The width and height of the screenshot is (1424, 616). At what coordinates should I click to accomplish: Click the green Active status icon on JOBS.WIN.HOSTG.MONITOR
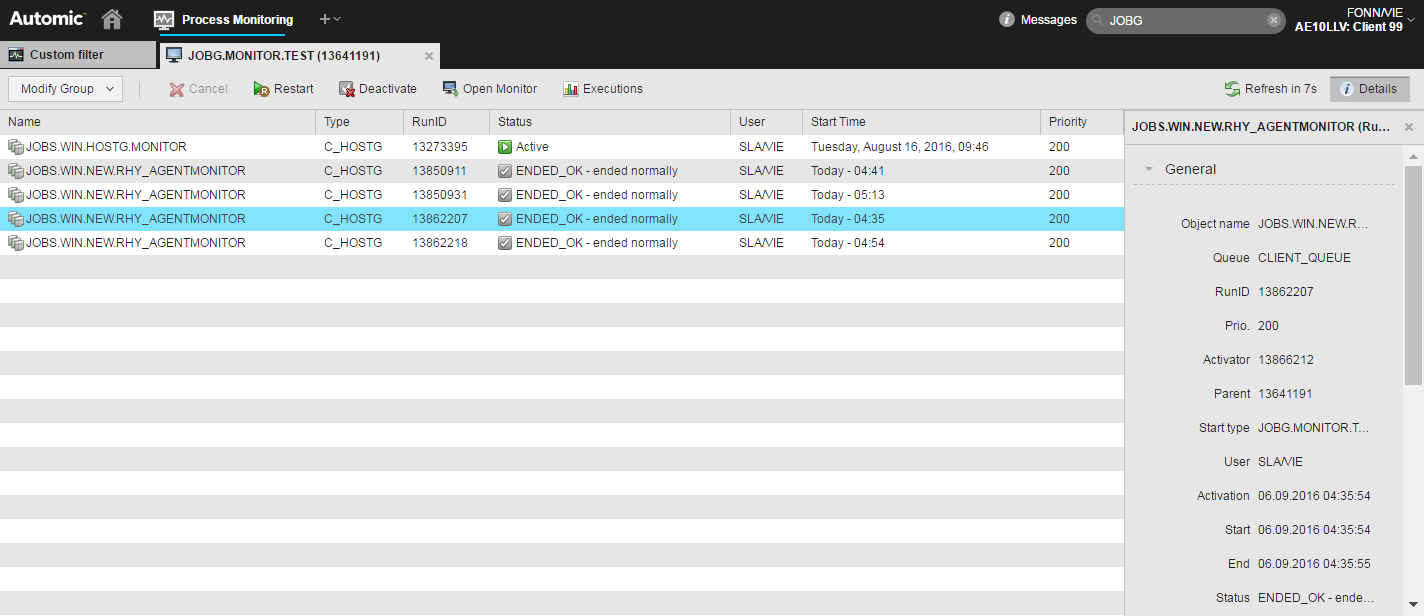pos(504,146)
